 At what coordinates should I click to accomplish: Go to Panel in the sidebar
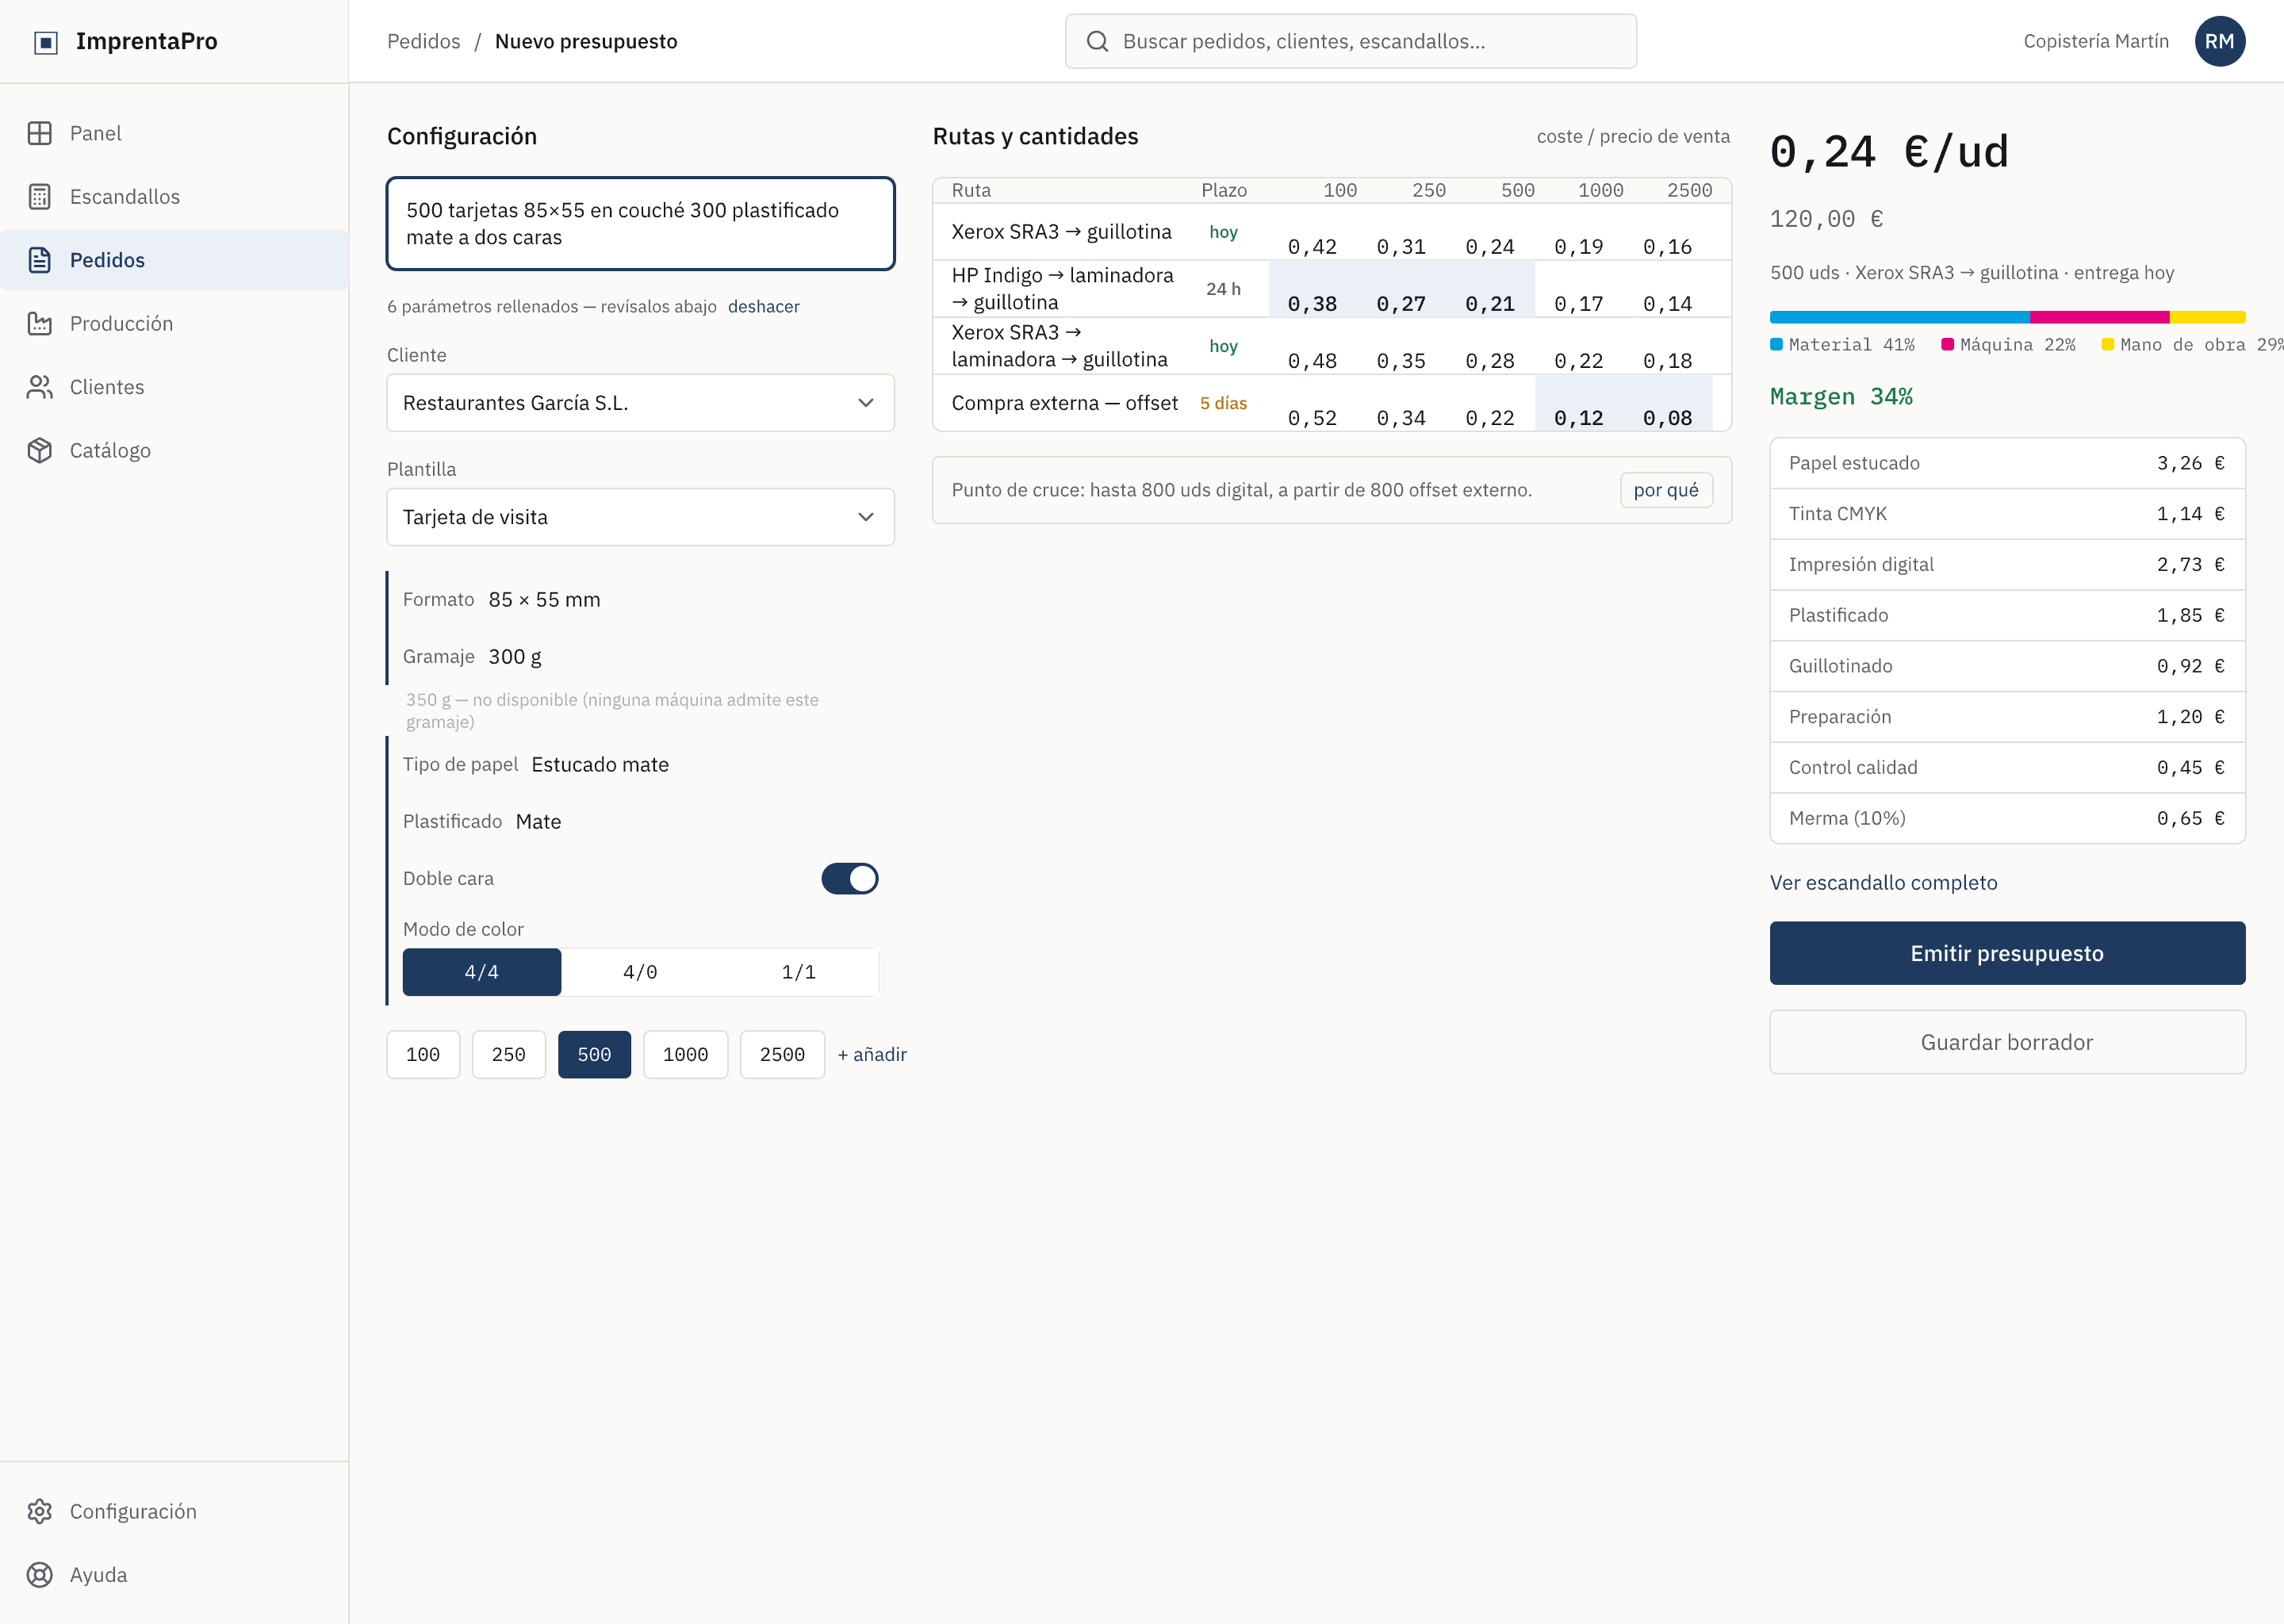(174, 133)
